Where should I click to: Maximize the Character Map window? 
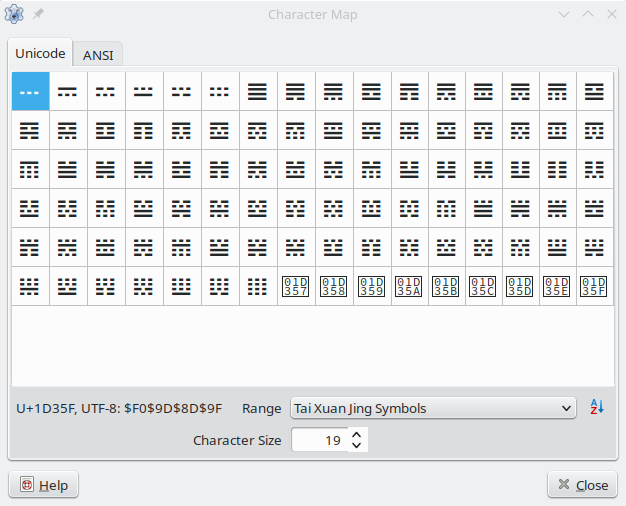(x=587, y=15)
